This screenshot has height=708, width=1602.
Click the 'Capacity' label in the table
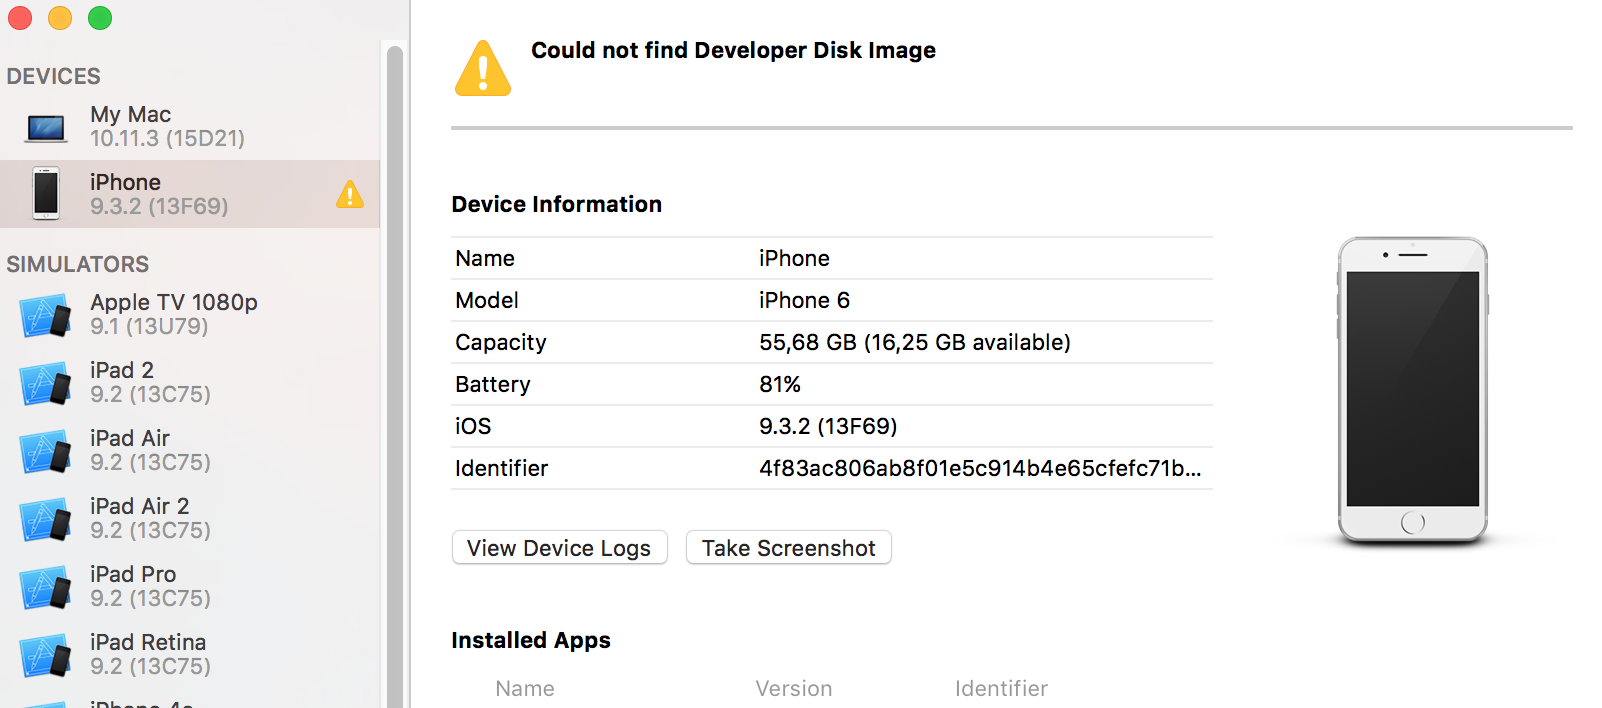tap(501, 342)
